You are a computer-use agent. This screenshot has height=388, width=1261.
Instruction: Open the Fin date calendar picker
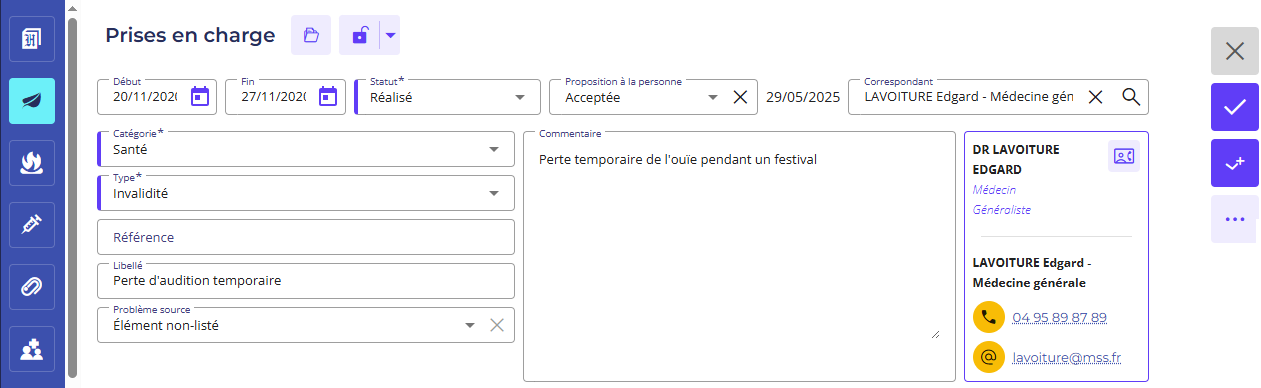pyautogui.click(x=328, y=97)
